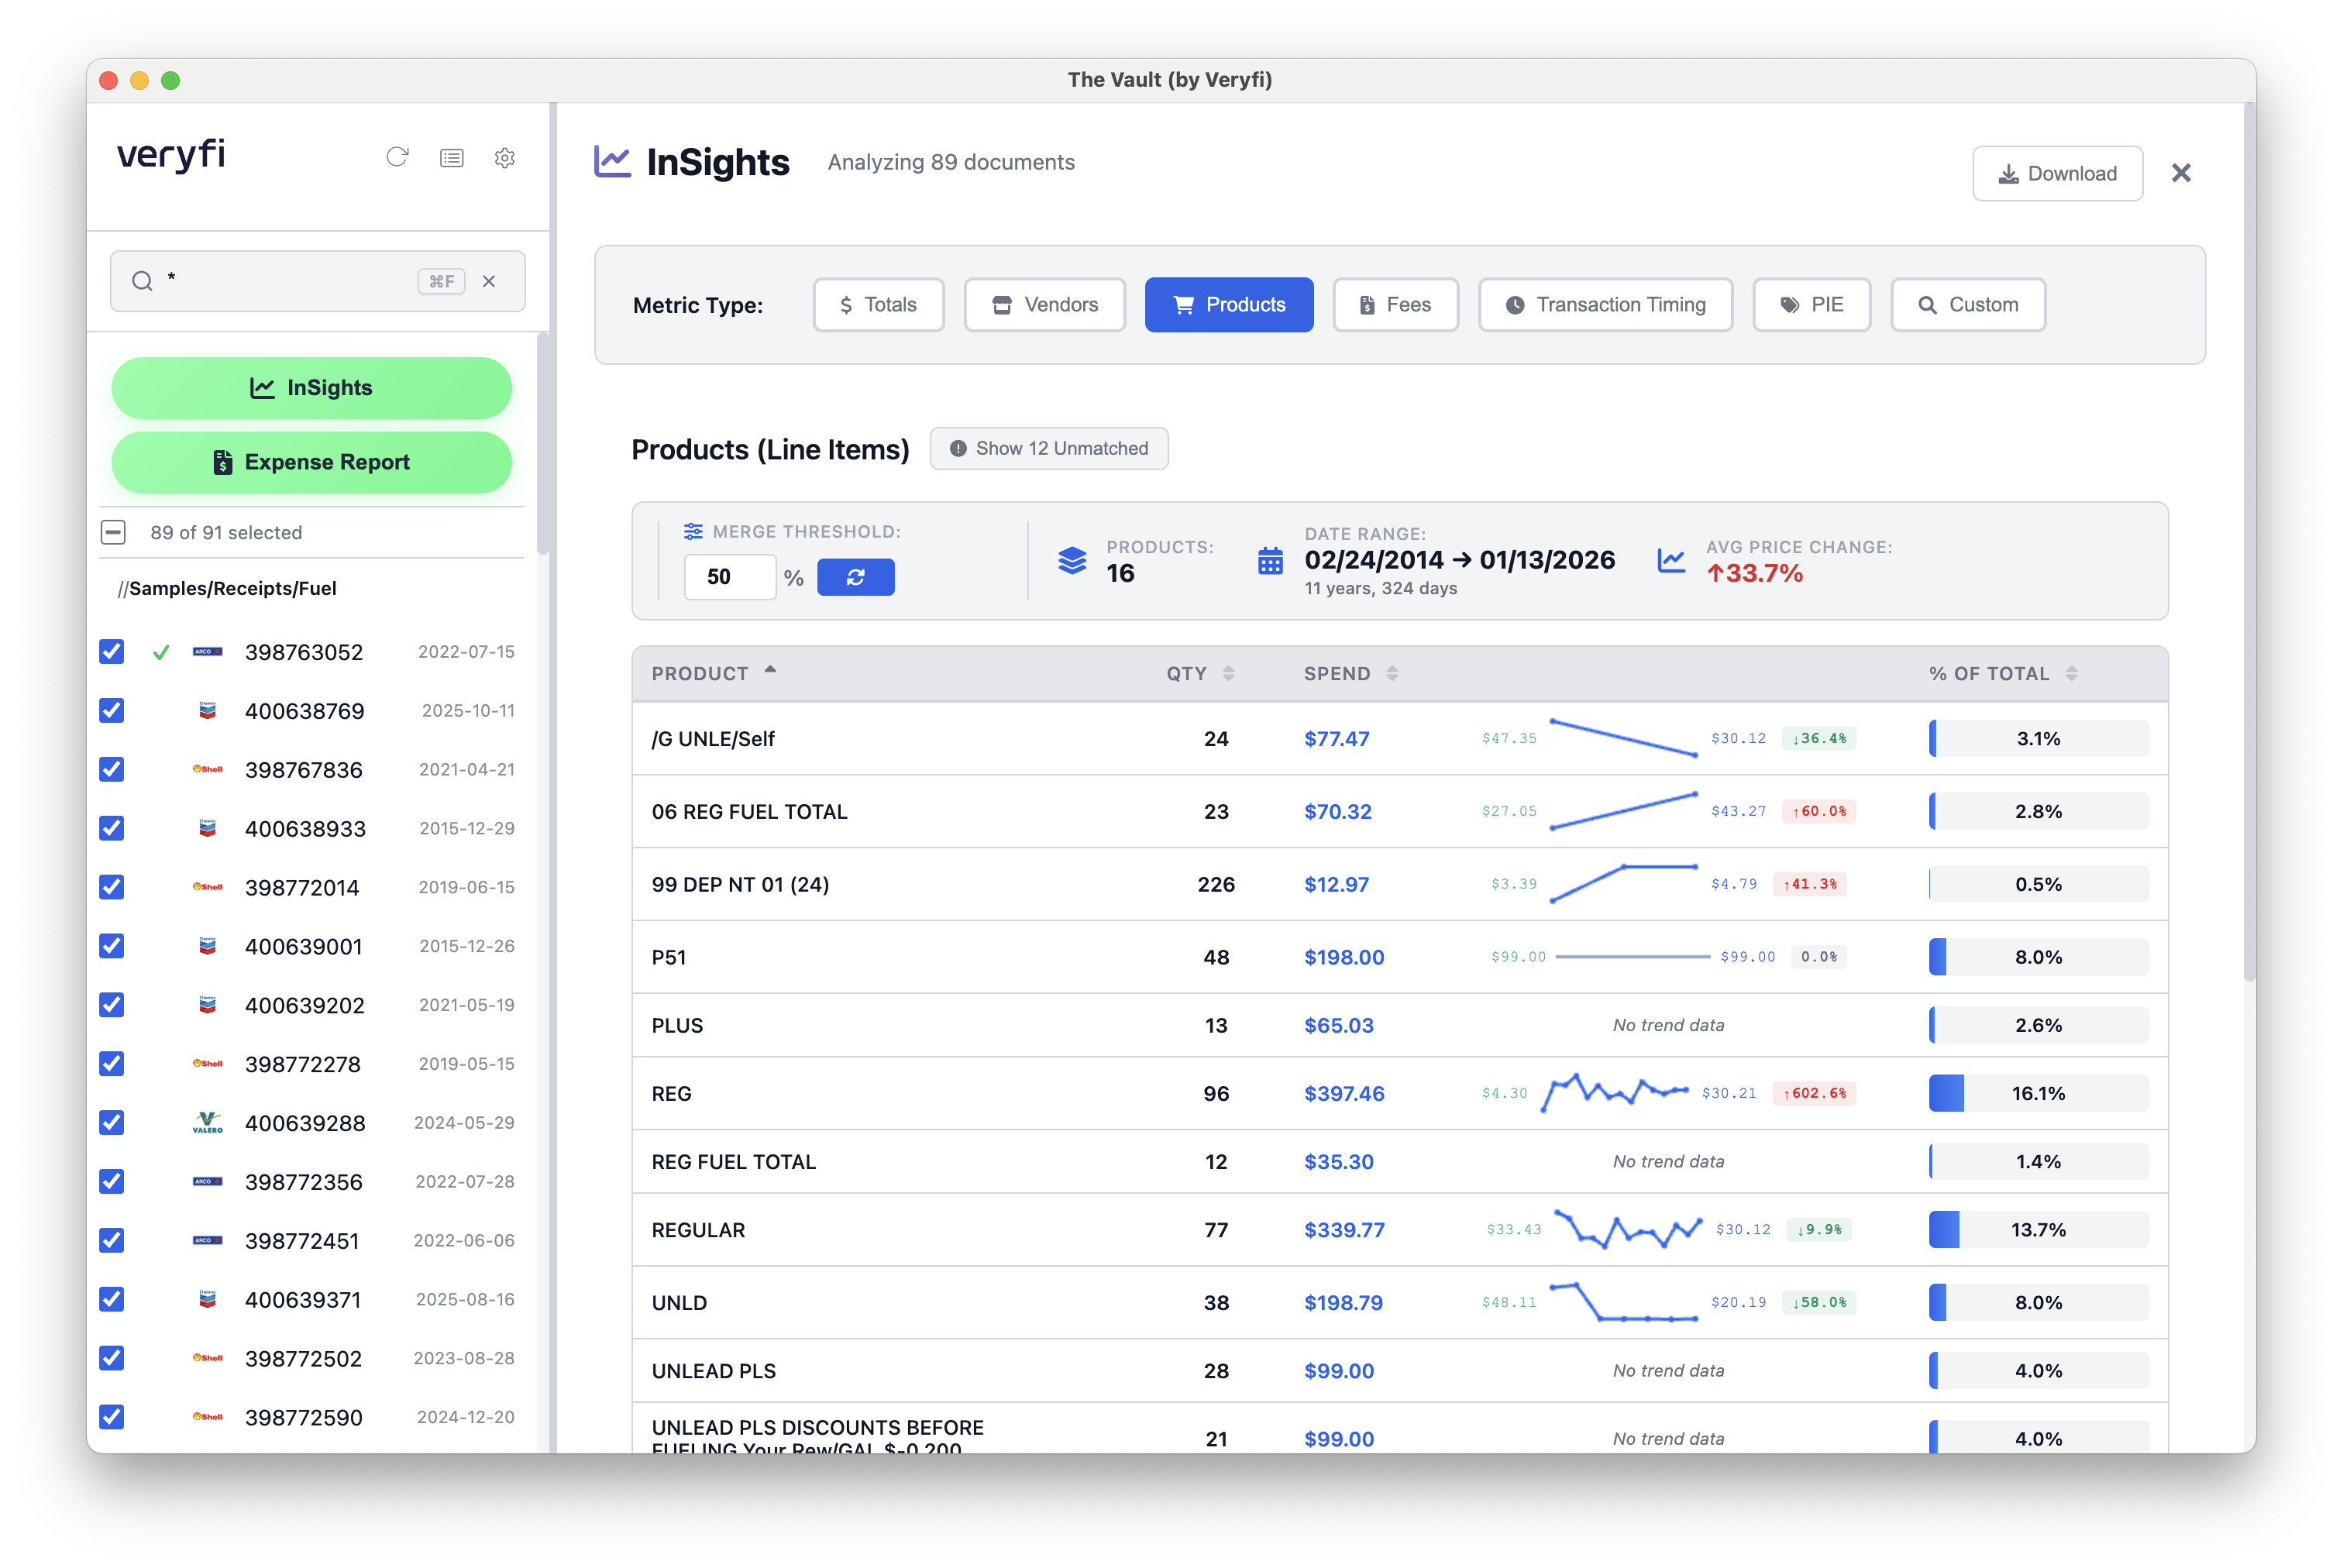Click blue refresh merge threshold button
This screenshot has height=1568, width=2343.
[855, 577]
